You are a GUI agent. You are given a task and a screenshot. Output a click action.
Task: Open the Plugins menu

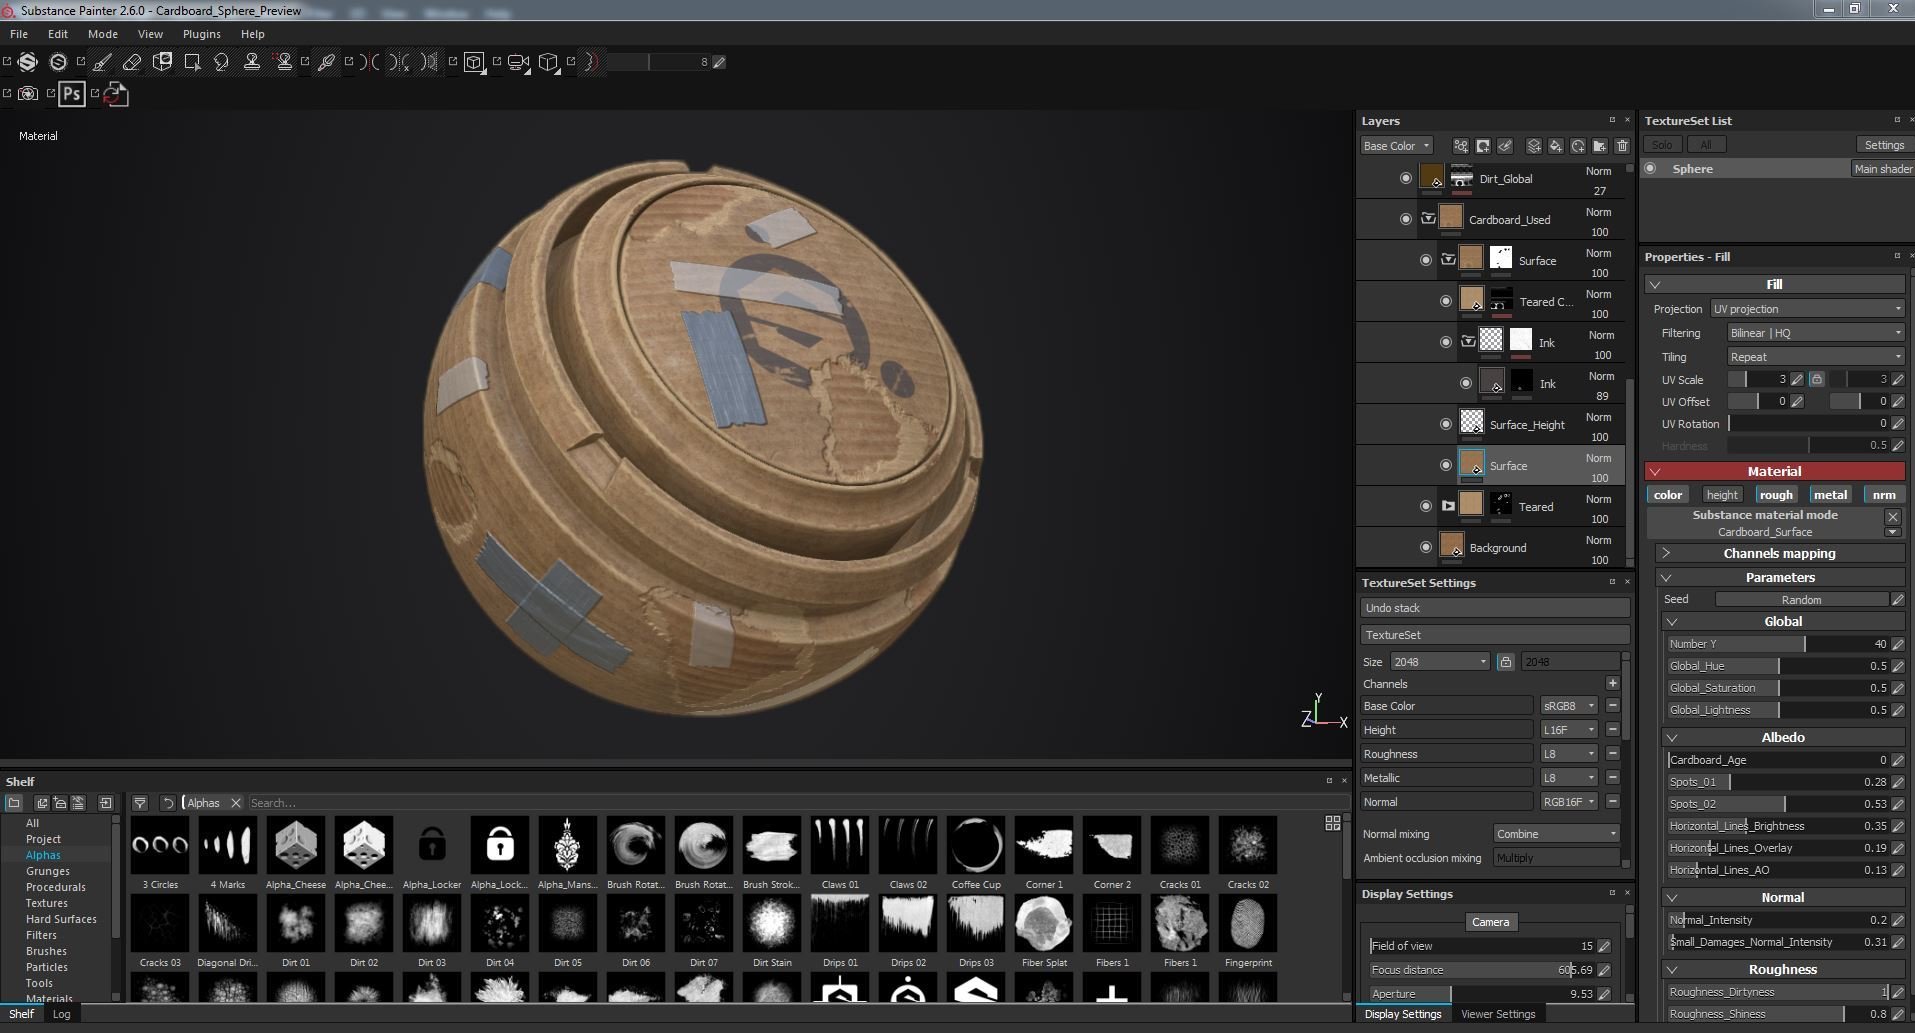(201, 34)
